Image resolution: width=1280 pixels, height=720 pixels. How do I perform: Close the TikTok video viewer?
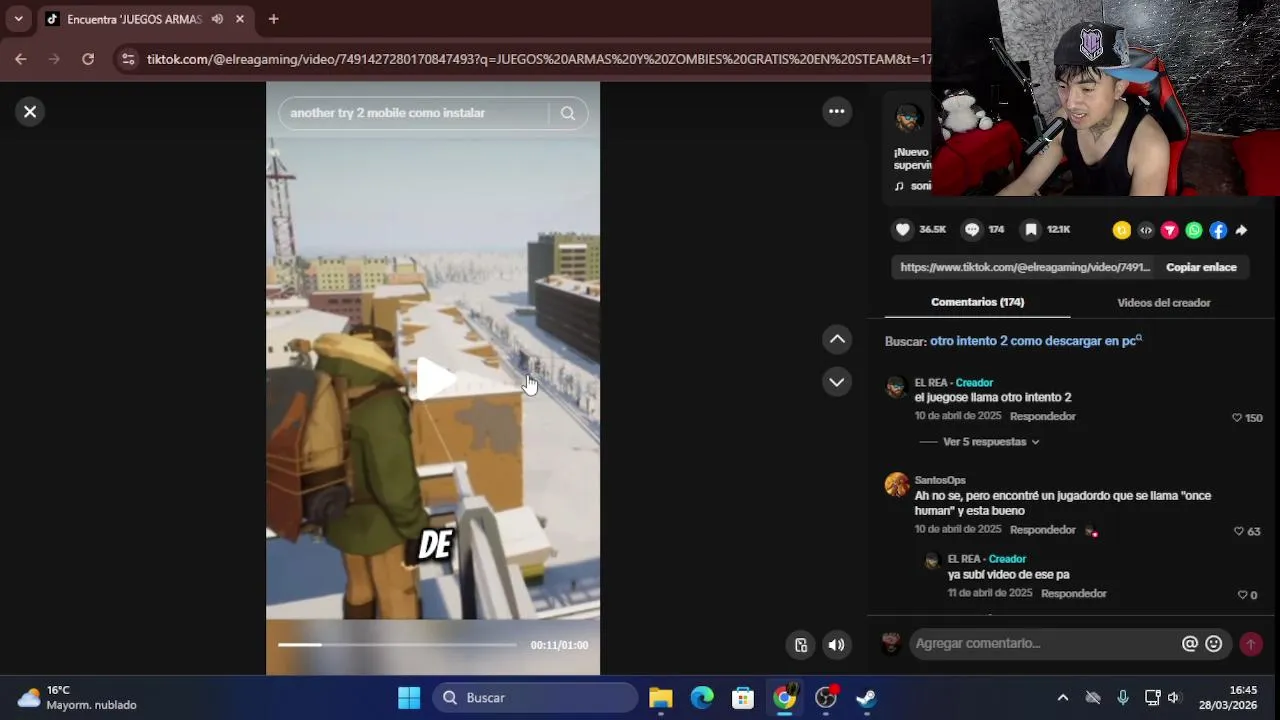pos(30,112)
